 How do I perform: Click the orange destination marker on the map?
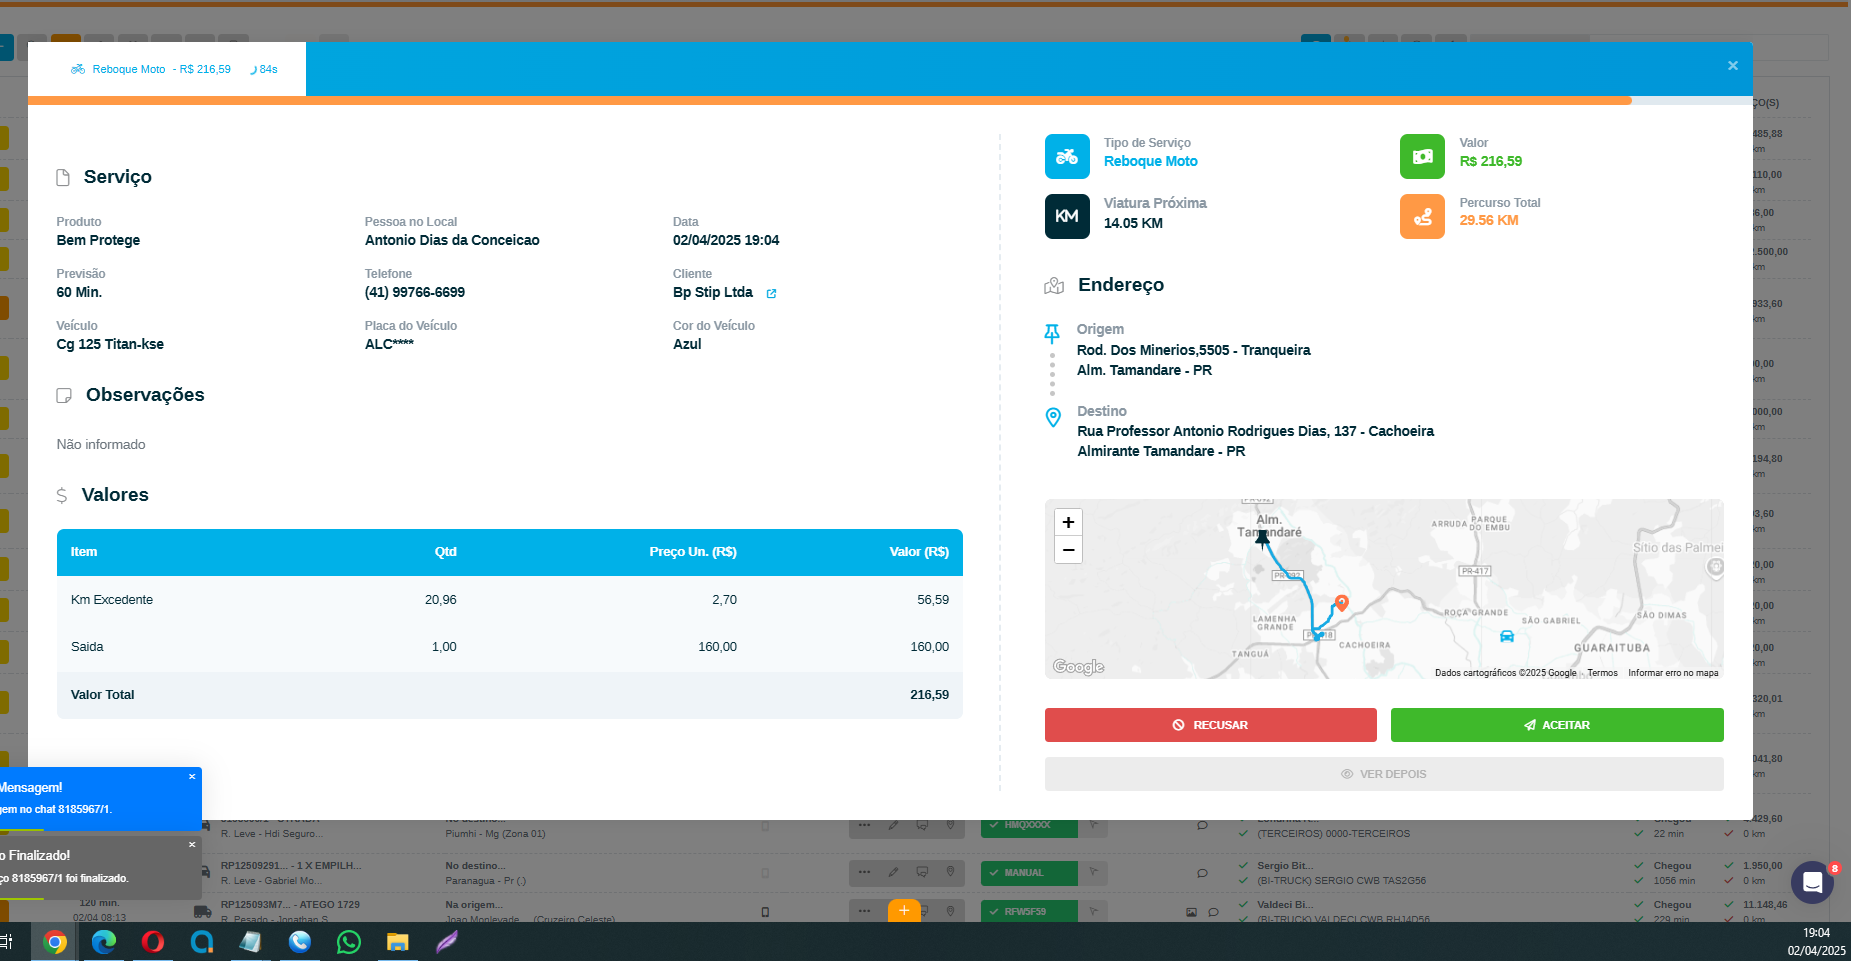(1342, 603)
